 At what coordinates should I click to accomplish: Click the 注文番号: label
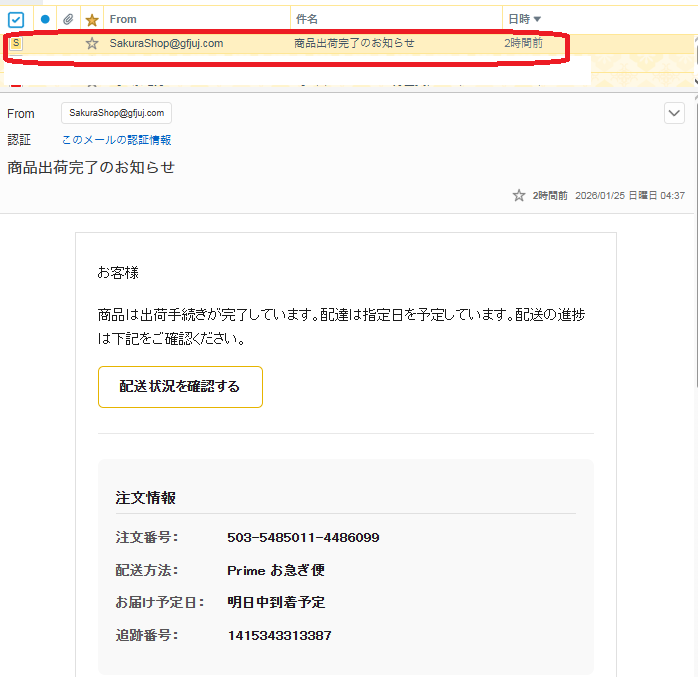(147, 537)
